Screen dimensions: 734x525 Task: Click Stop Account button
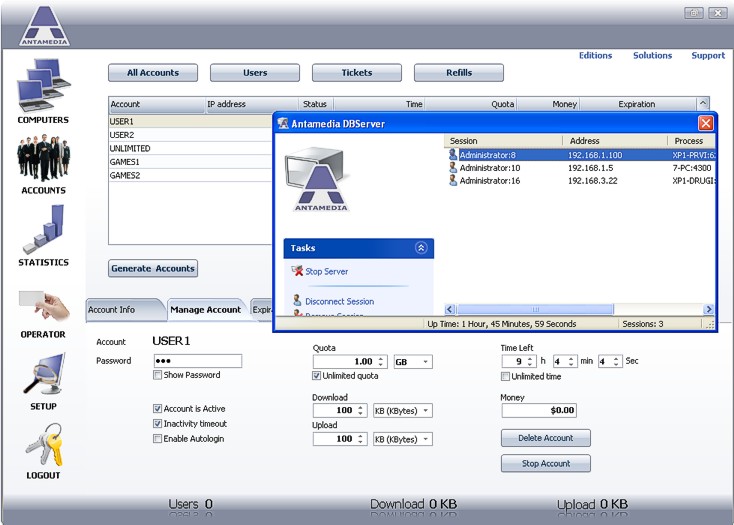coord(546,464)
